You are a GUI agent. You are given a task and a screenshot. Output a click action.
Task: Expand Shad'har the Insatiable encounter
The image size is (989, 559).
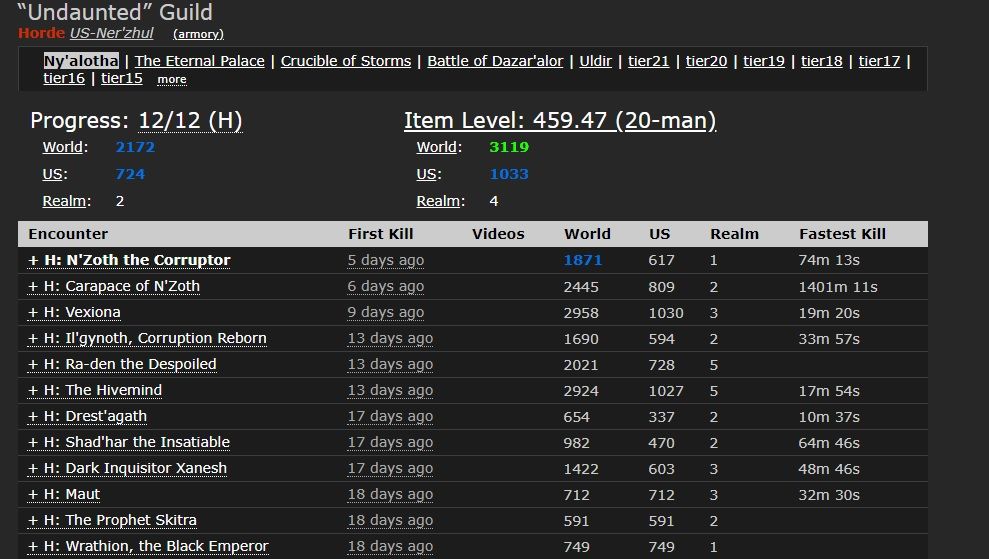click(129, 442)
